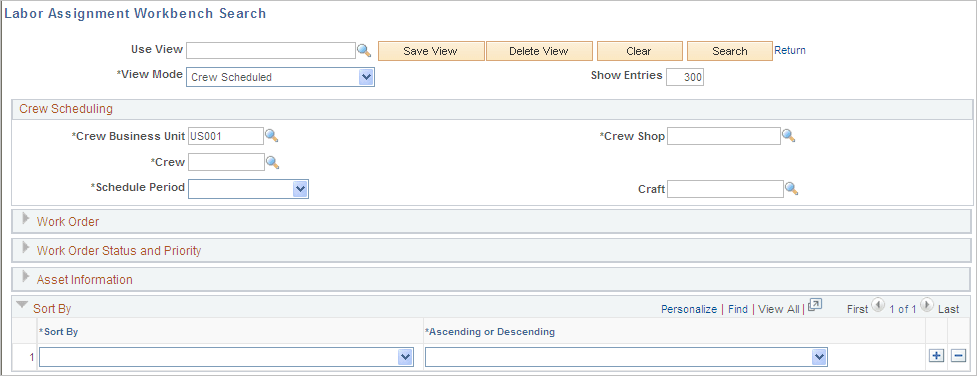Viewport: 977px width, 376px height.
Task: Click the Crew Business Unit lookup icon
Action: click(x=272, y=135)
